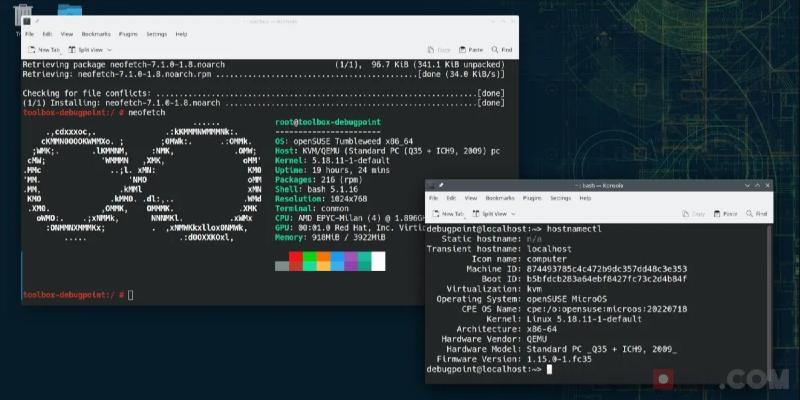The height and width of the screenshot is (400, 800).
Task: Click Split View in toolbox Konsole toolbar
Action: [x=86, y=50]
